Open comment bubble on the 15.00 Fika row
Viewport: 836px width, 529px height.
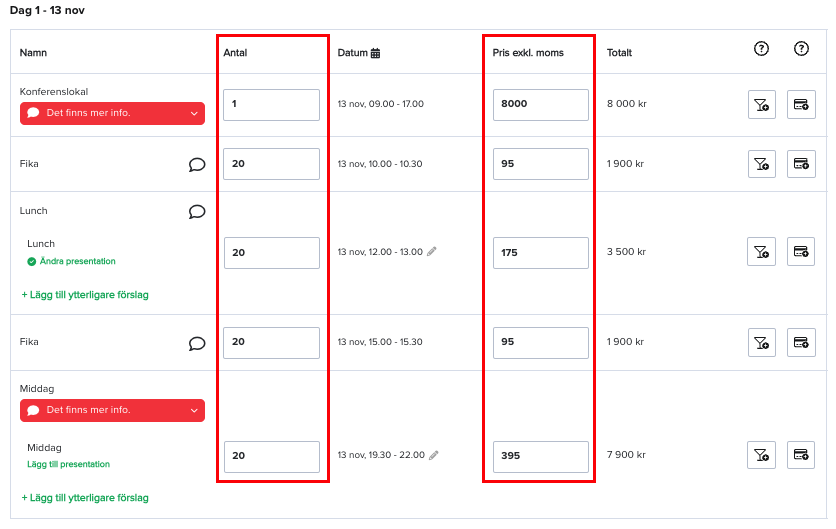coord(197,343)
